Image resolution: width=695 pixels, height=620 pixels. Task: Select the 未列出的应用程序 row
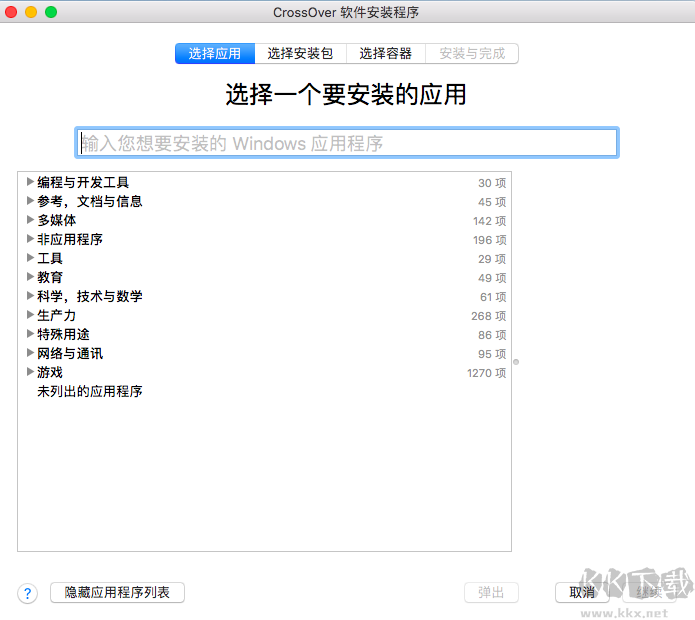[x=90, y=391]
